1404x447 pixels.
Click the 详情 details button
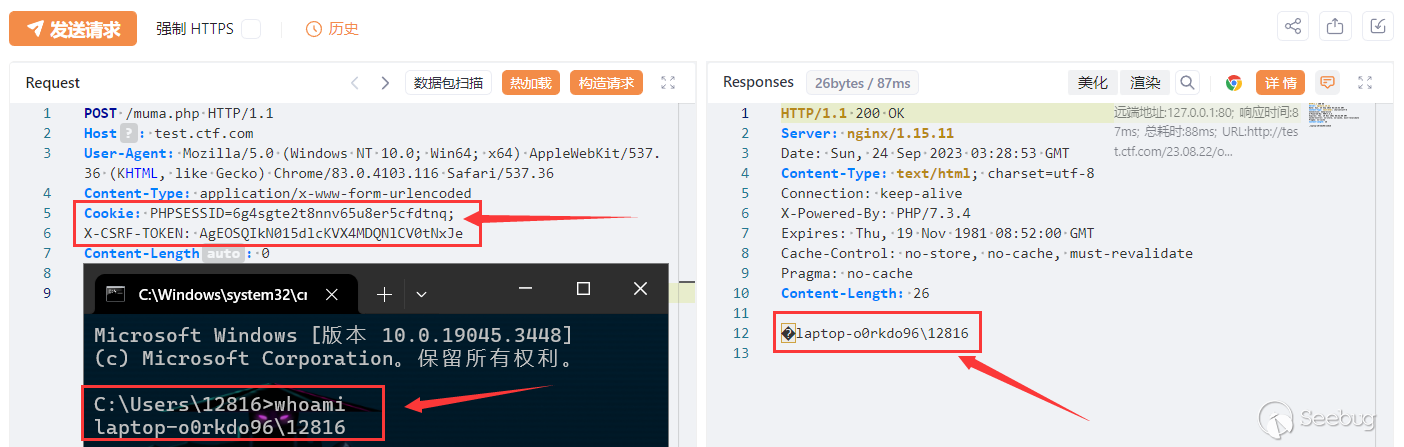pyautogui.click(x=1280, y=83)
